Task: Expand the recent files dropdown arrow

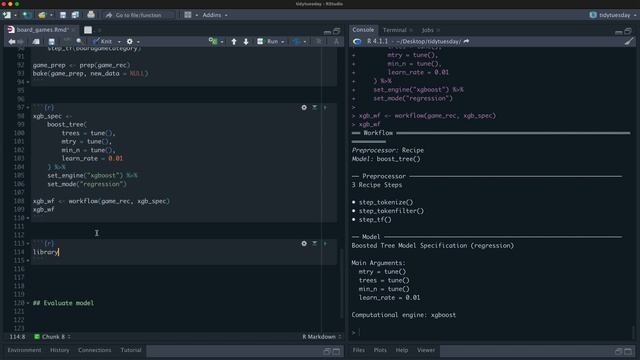Action: 51,16
